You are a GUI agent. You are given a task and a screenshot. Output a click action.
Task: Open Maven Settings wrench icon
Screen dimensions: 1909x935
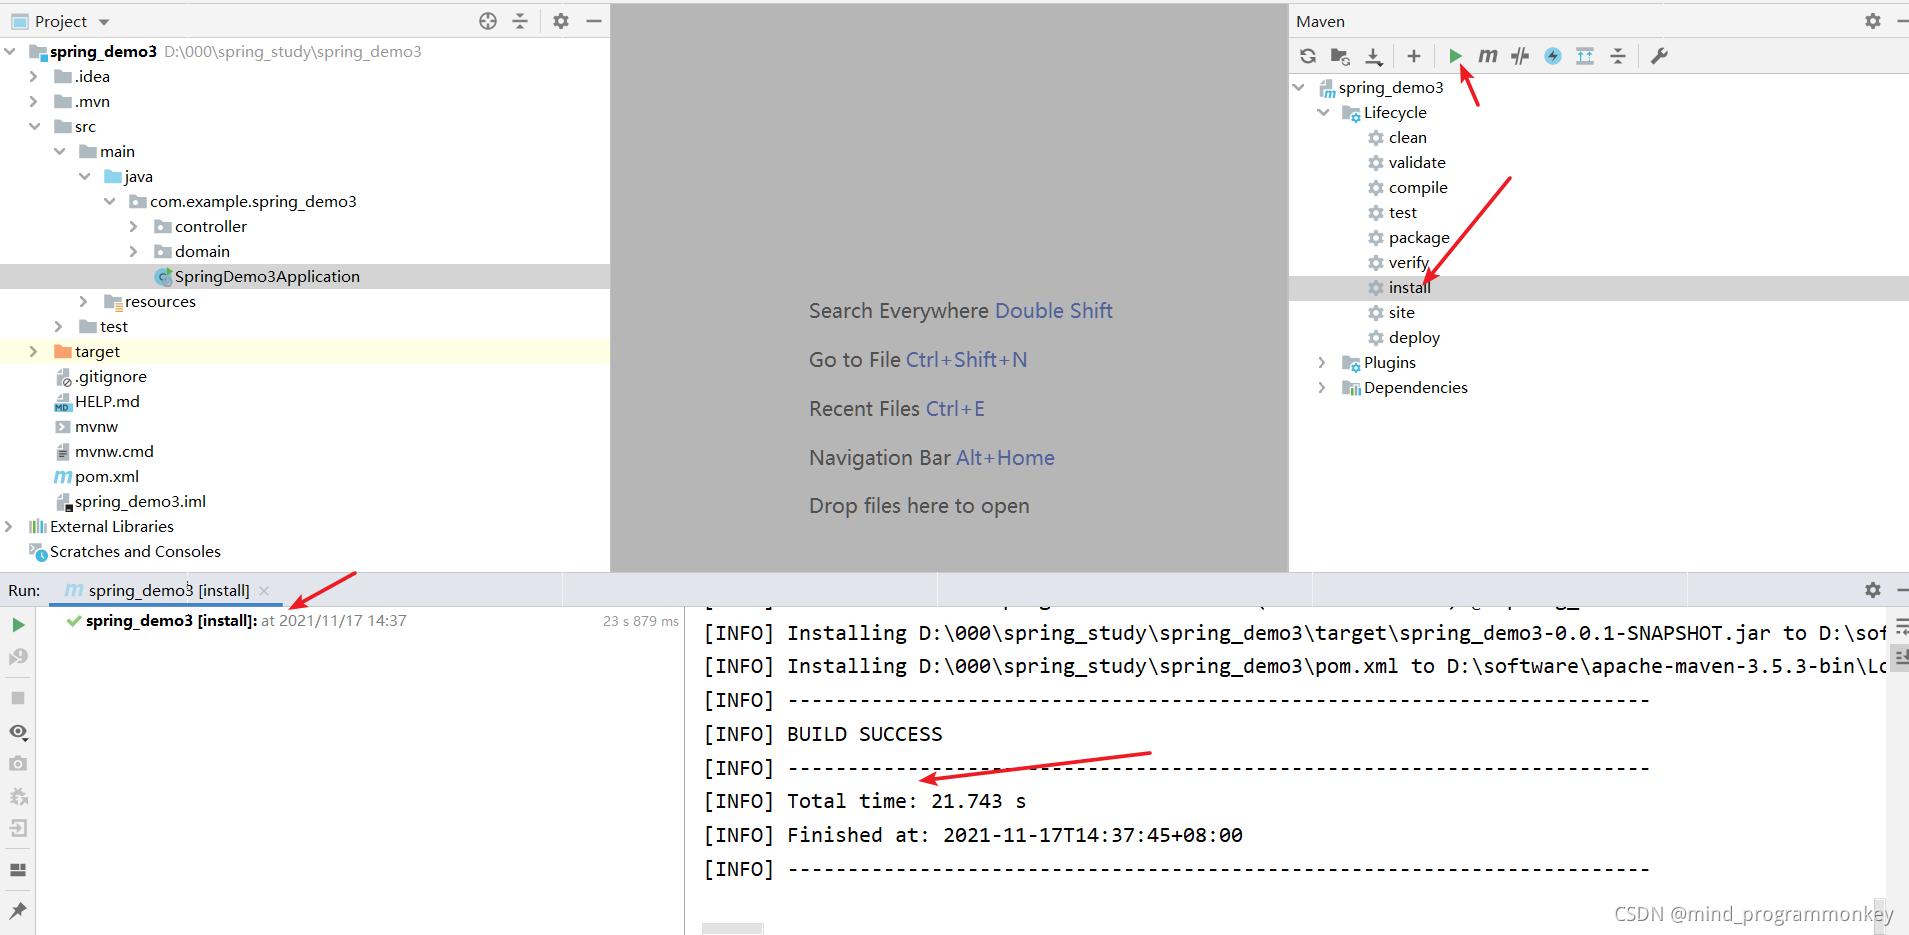point(1659,56)
